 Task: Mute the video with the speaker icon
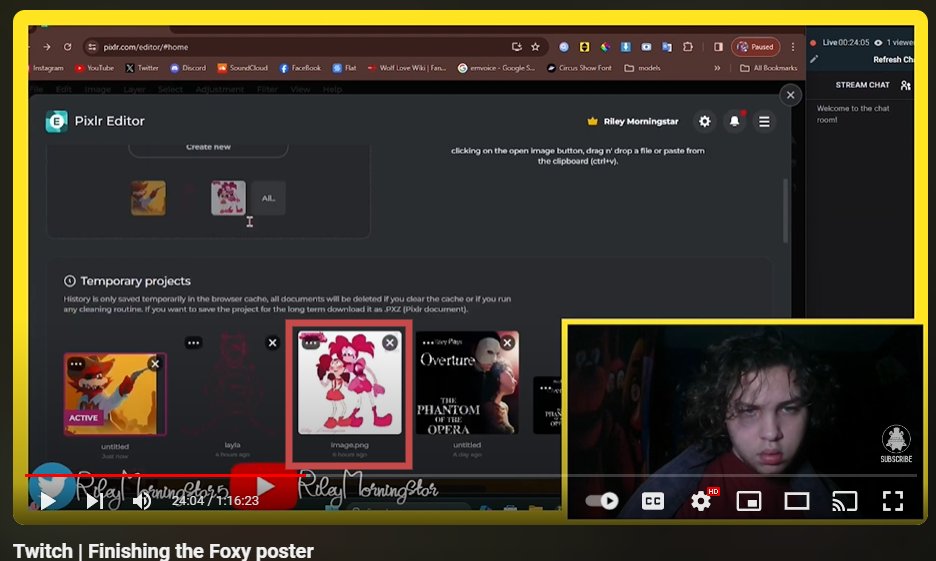(141, 501)
